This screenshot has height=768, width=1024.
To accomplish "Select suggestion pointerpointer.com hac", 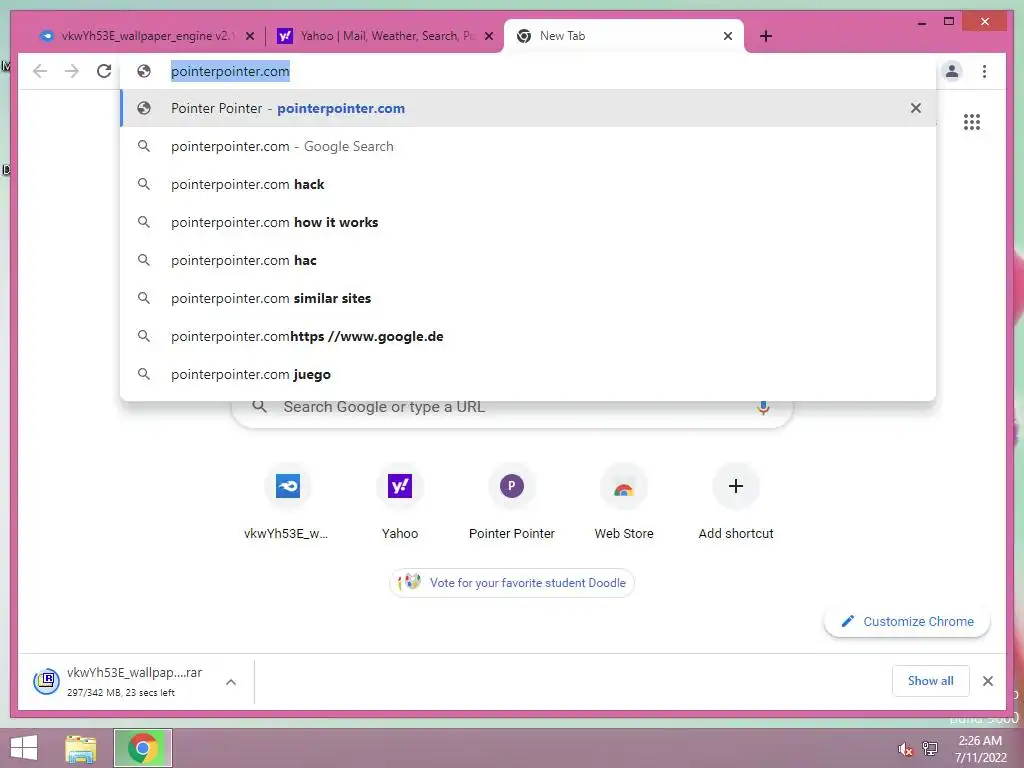I will click(x=528, y=260).
